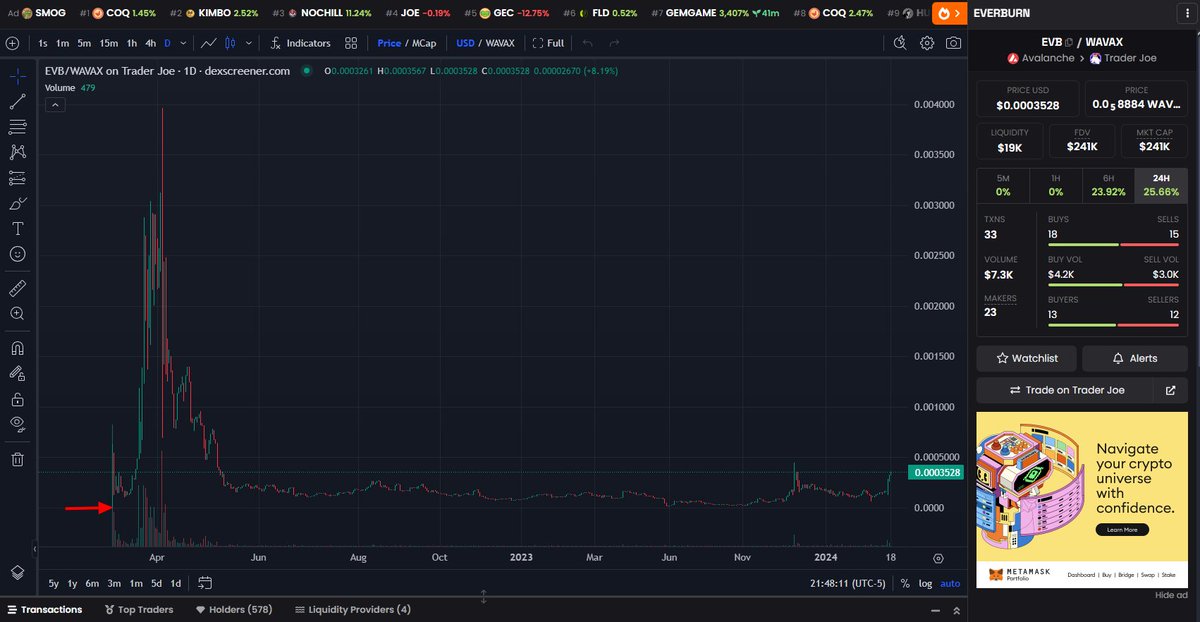
Task: Add EVB pair to Watchlist
Action: point(1027,358)
